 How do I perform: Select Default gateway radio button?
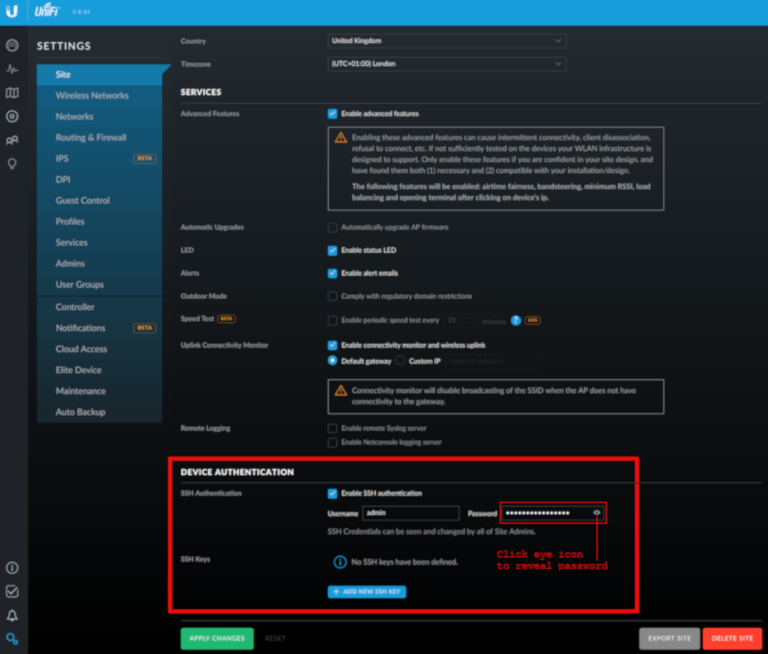(x=332, y=361)
